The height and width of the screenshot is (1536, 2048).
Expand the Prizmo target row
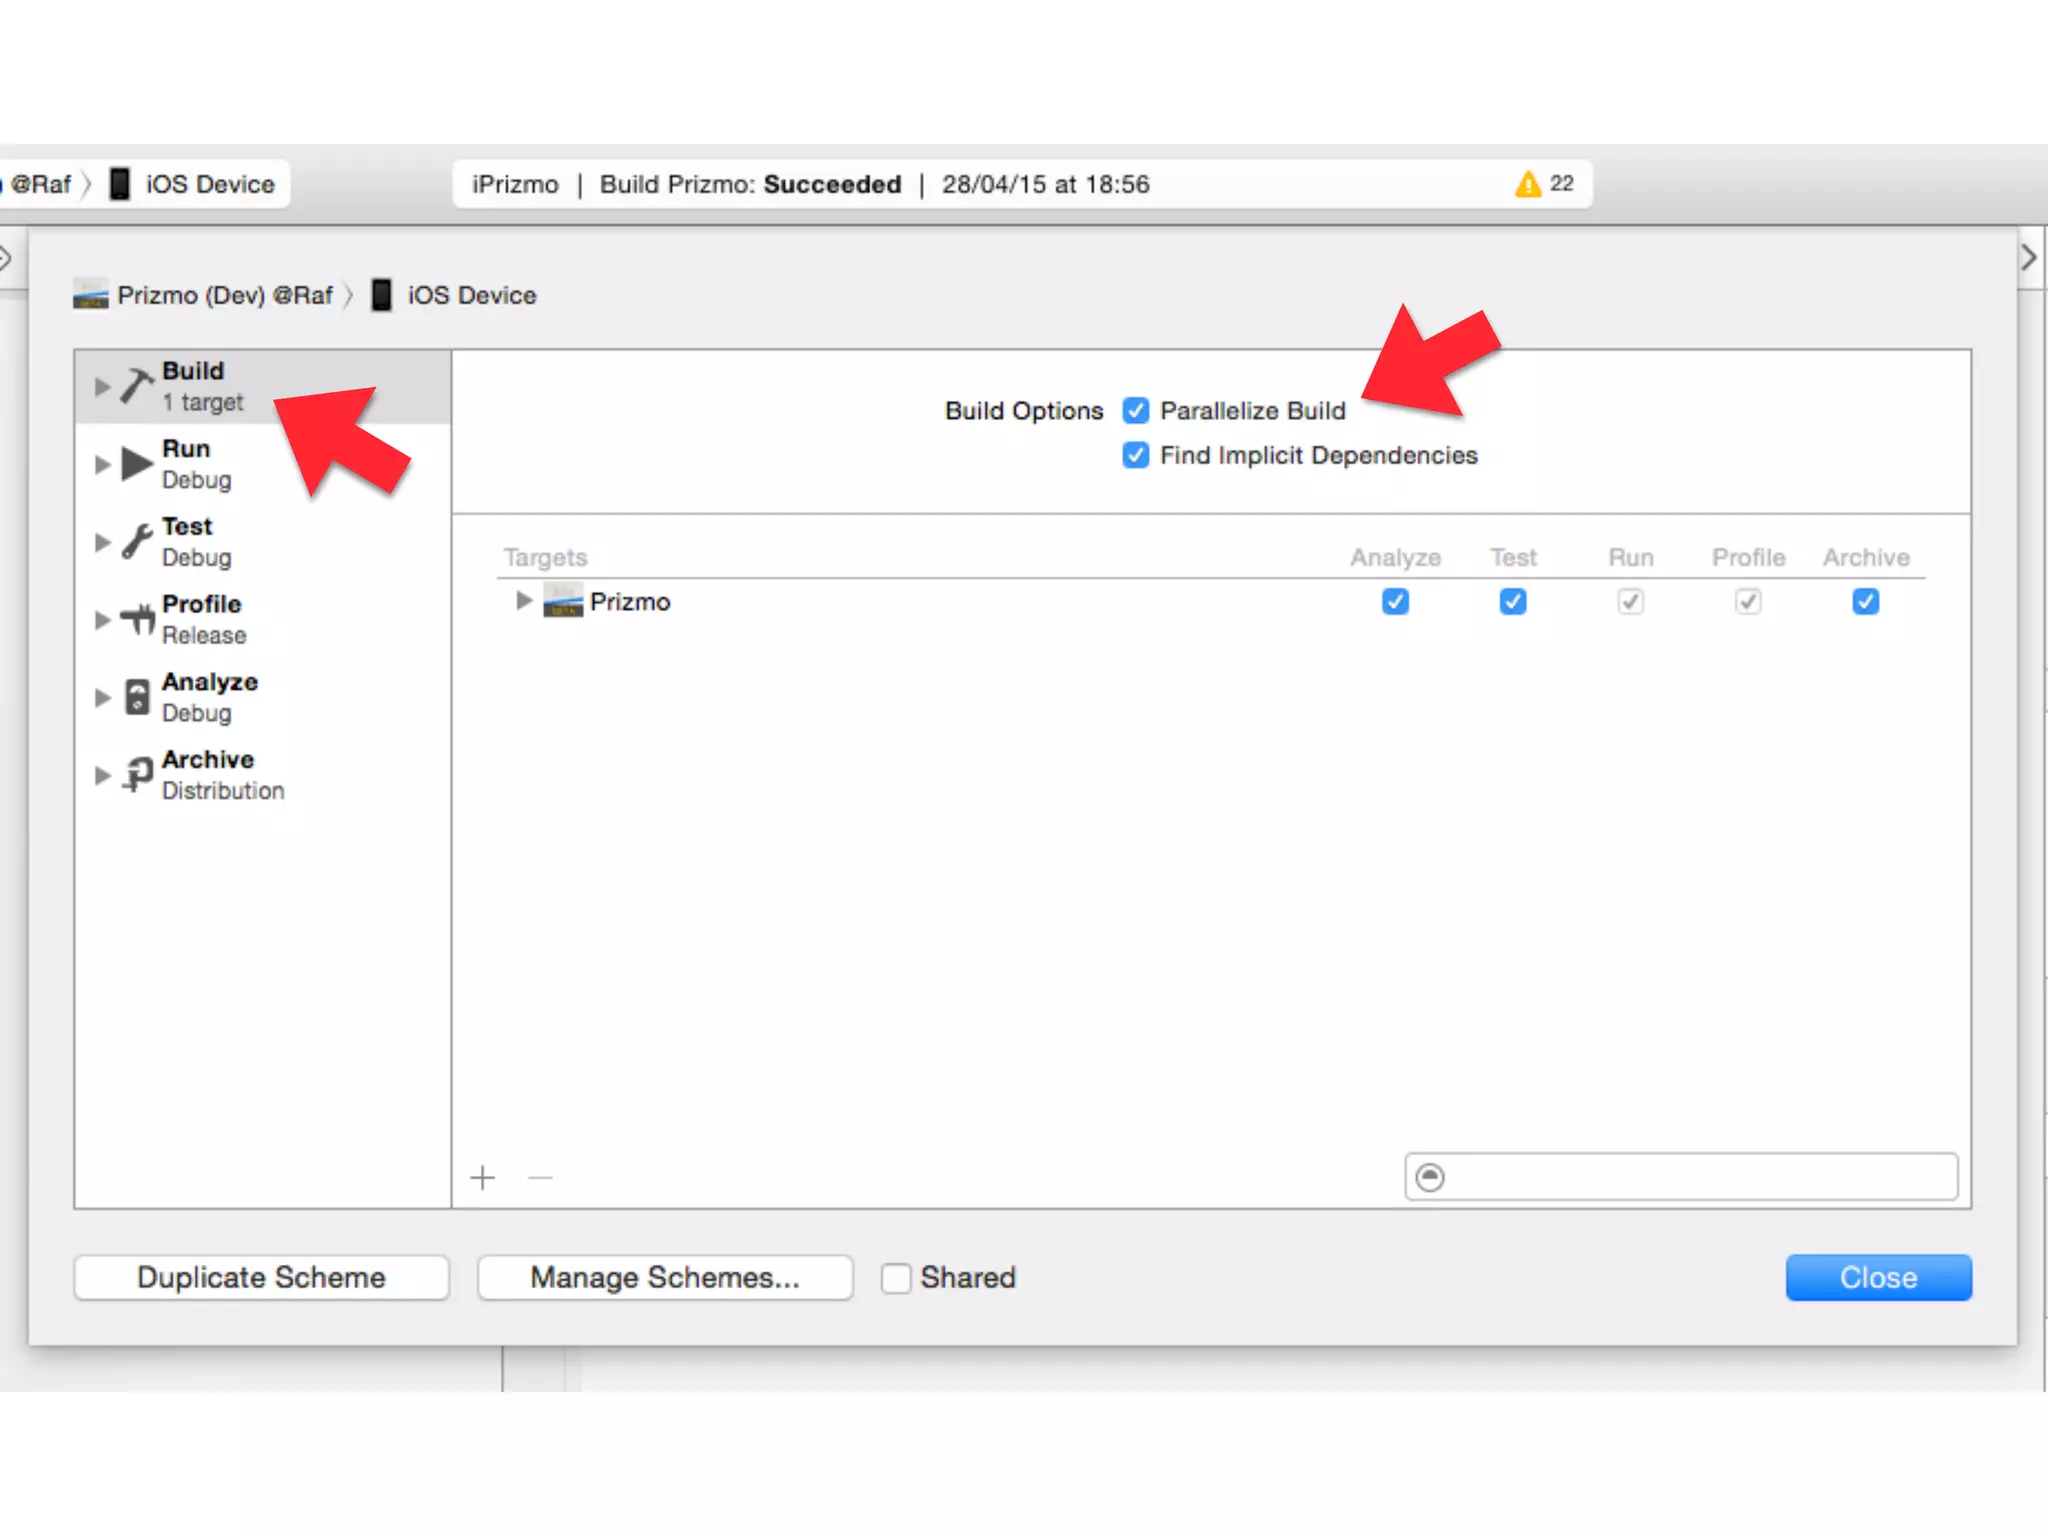click(523, 600)
